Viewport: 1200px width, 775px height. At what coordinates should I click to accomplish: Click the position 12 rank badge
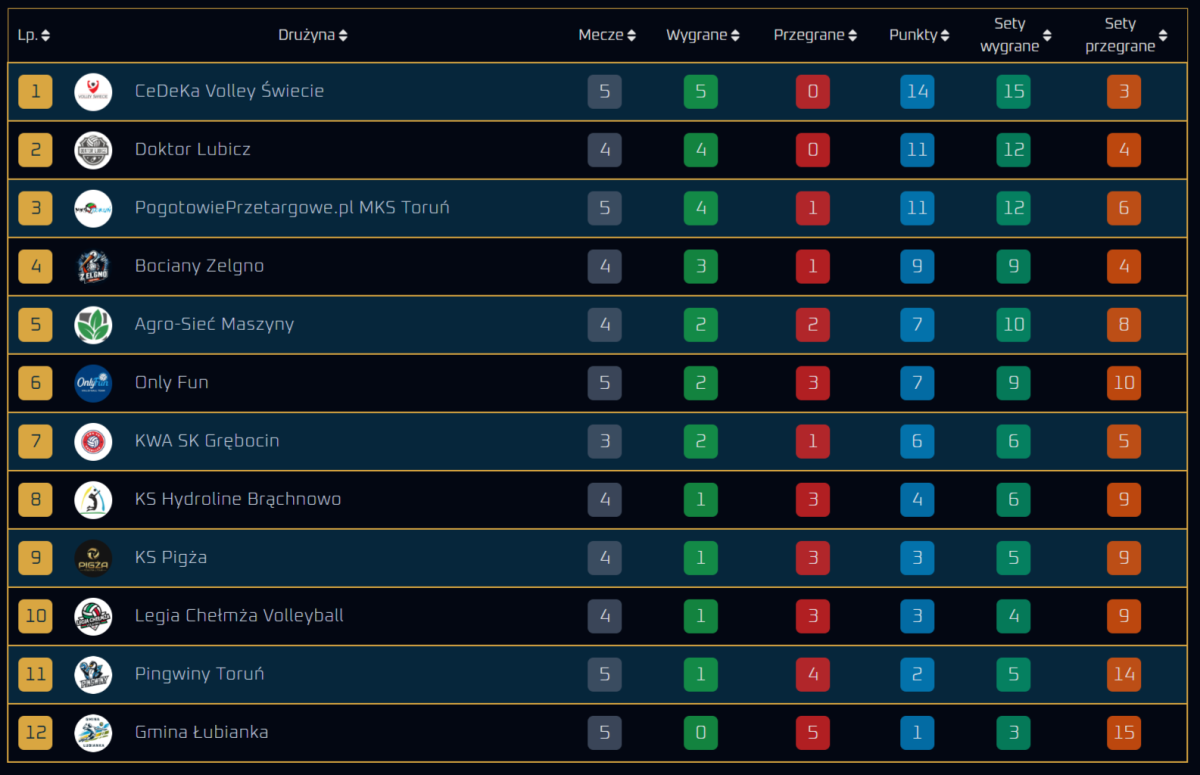tap(35, 732)
